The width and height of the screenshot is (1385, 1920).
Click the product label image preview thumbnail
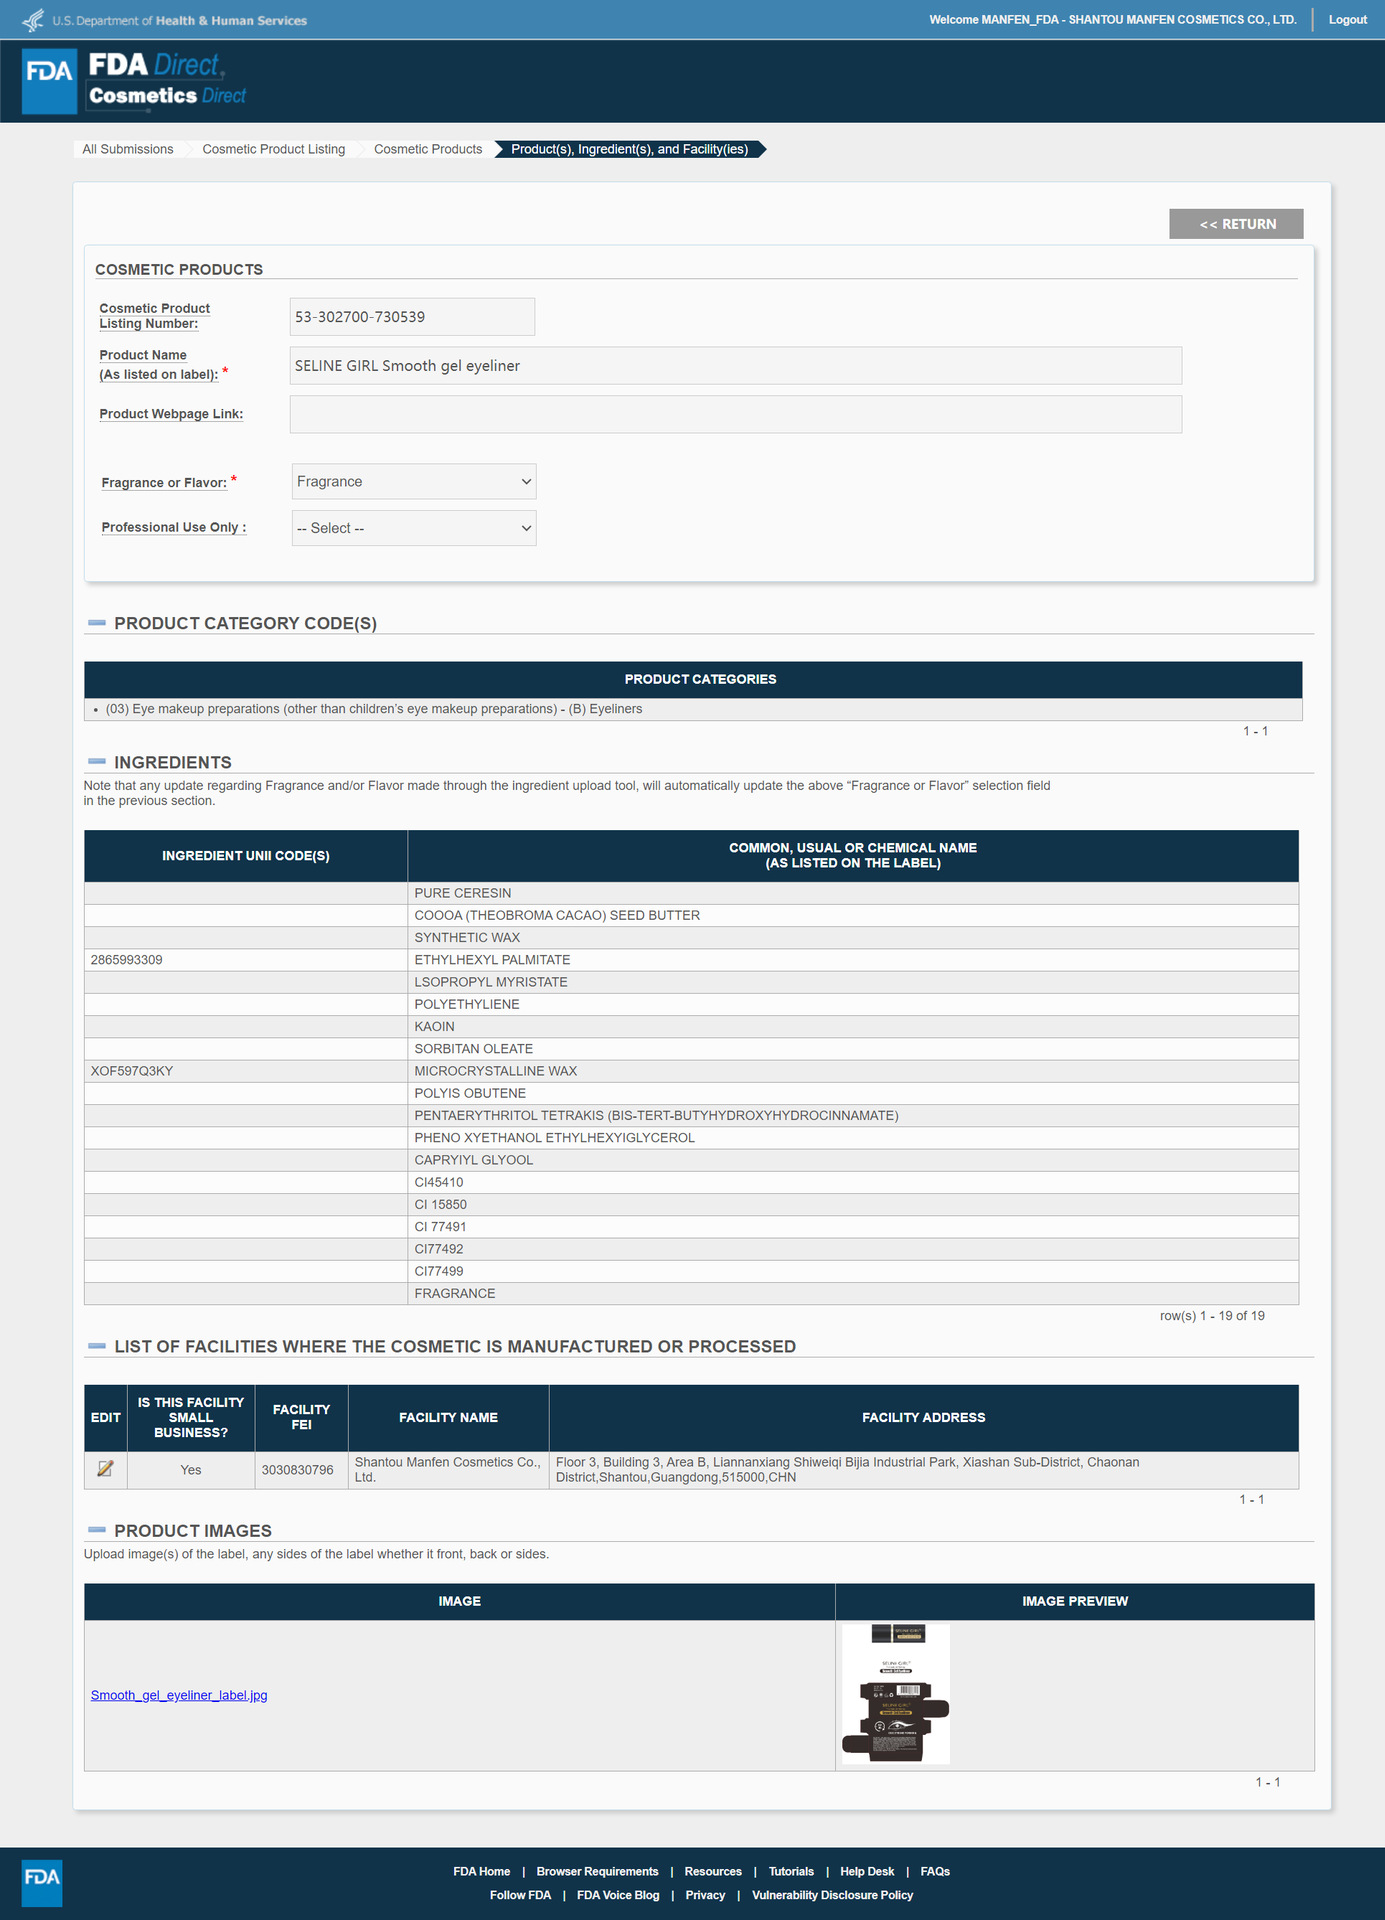896,1694
